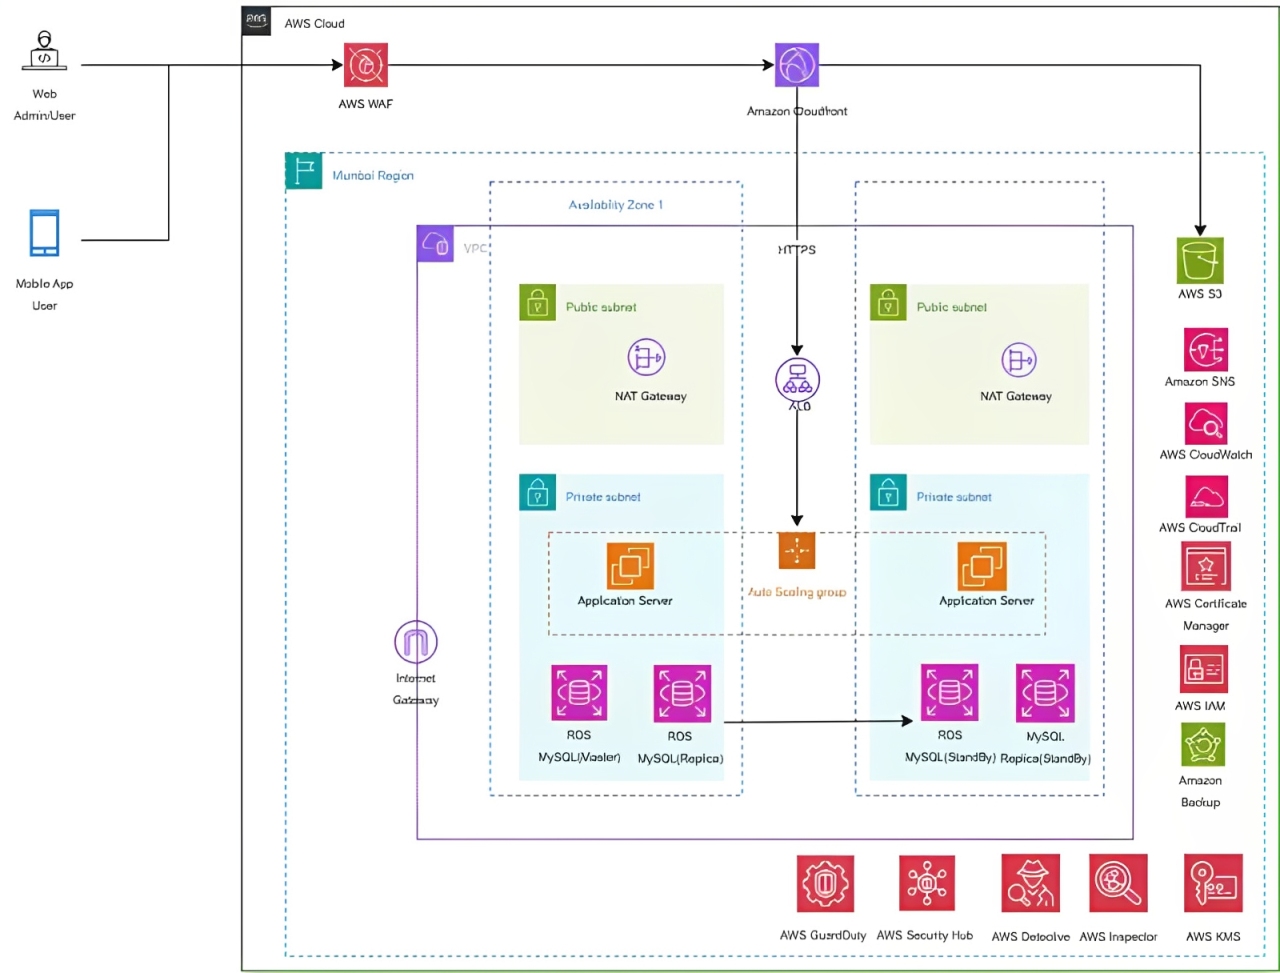Click the Auto Scaling group icon

797,551
